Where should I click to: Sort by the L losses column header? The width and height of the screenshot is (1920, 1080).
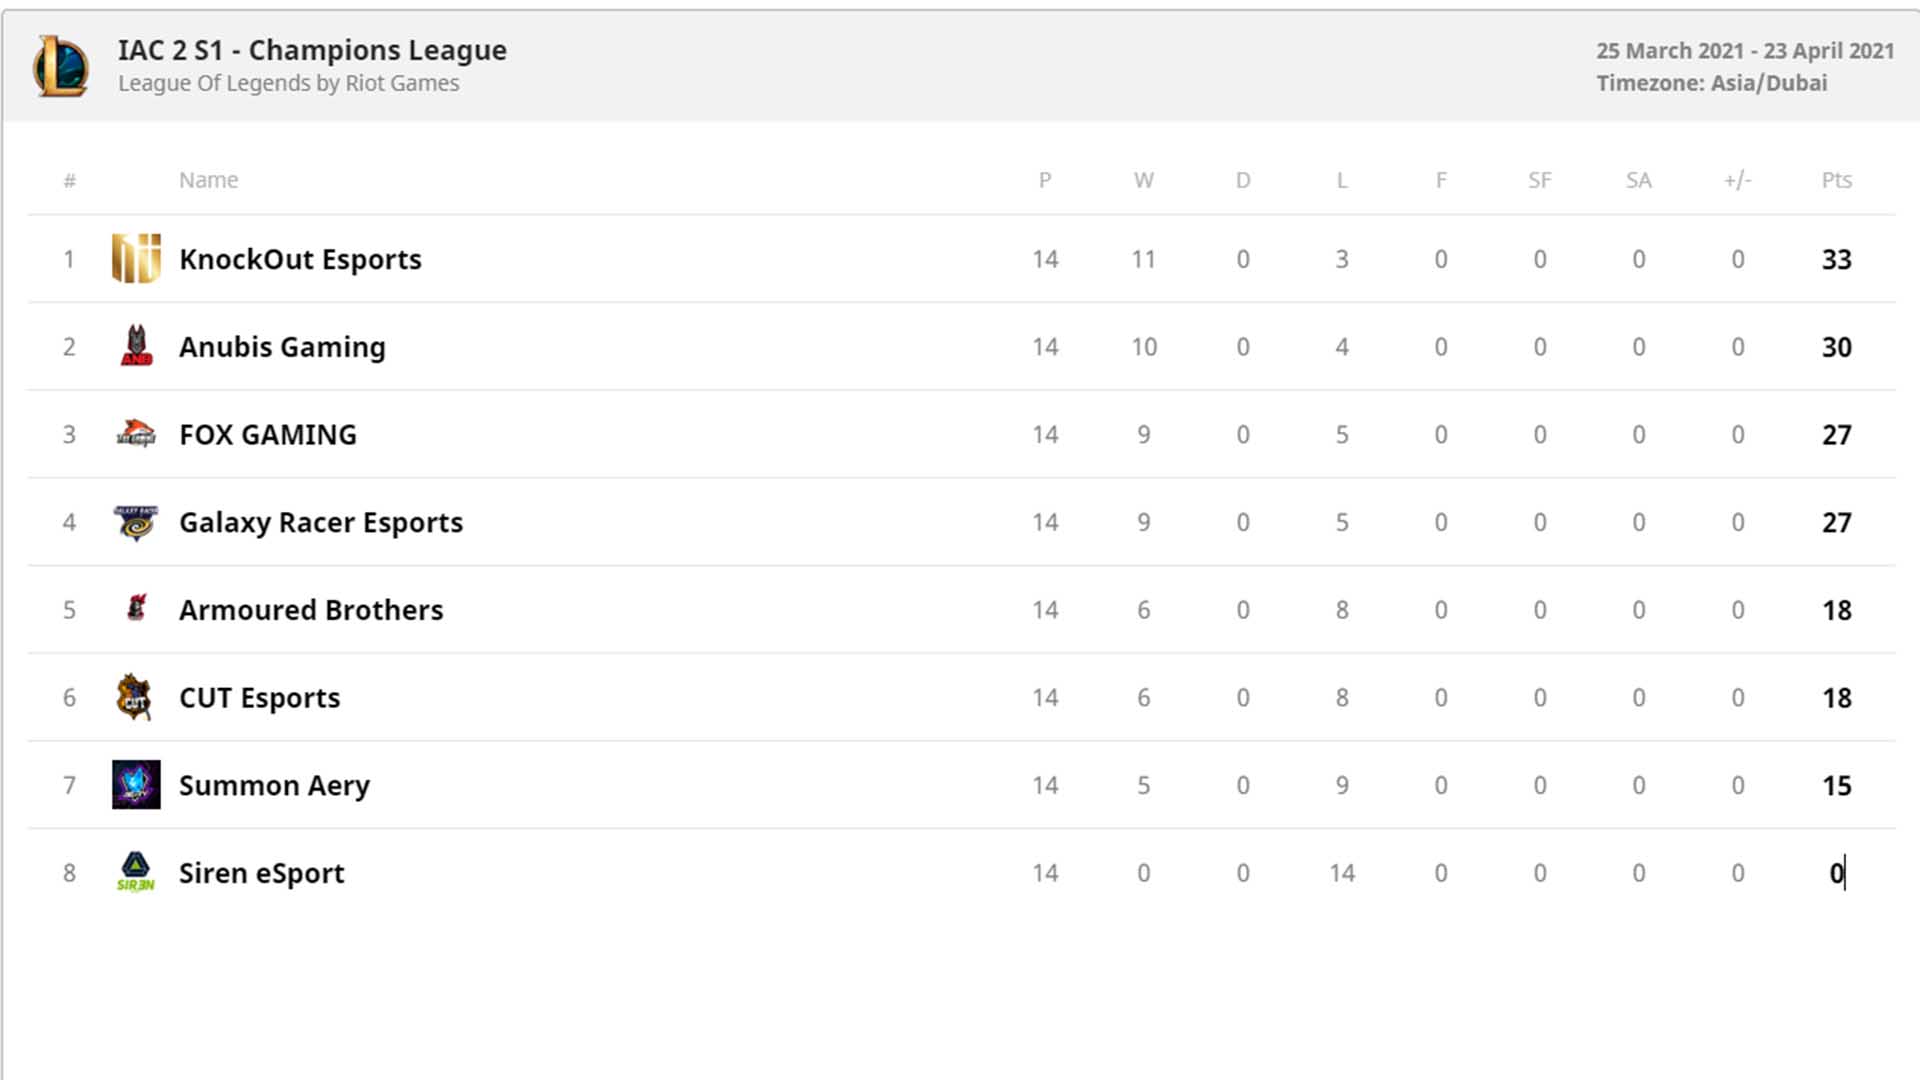click(x=1342, y=180)
